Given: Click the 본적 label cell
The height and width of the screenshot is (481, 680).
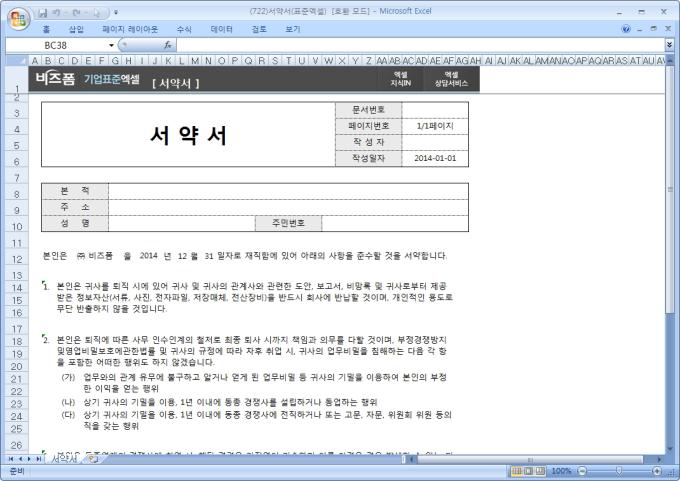Looking at the screenshot, I should click(75, 191).
